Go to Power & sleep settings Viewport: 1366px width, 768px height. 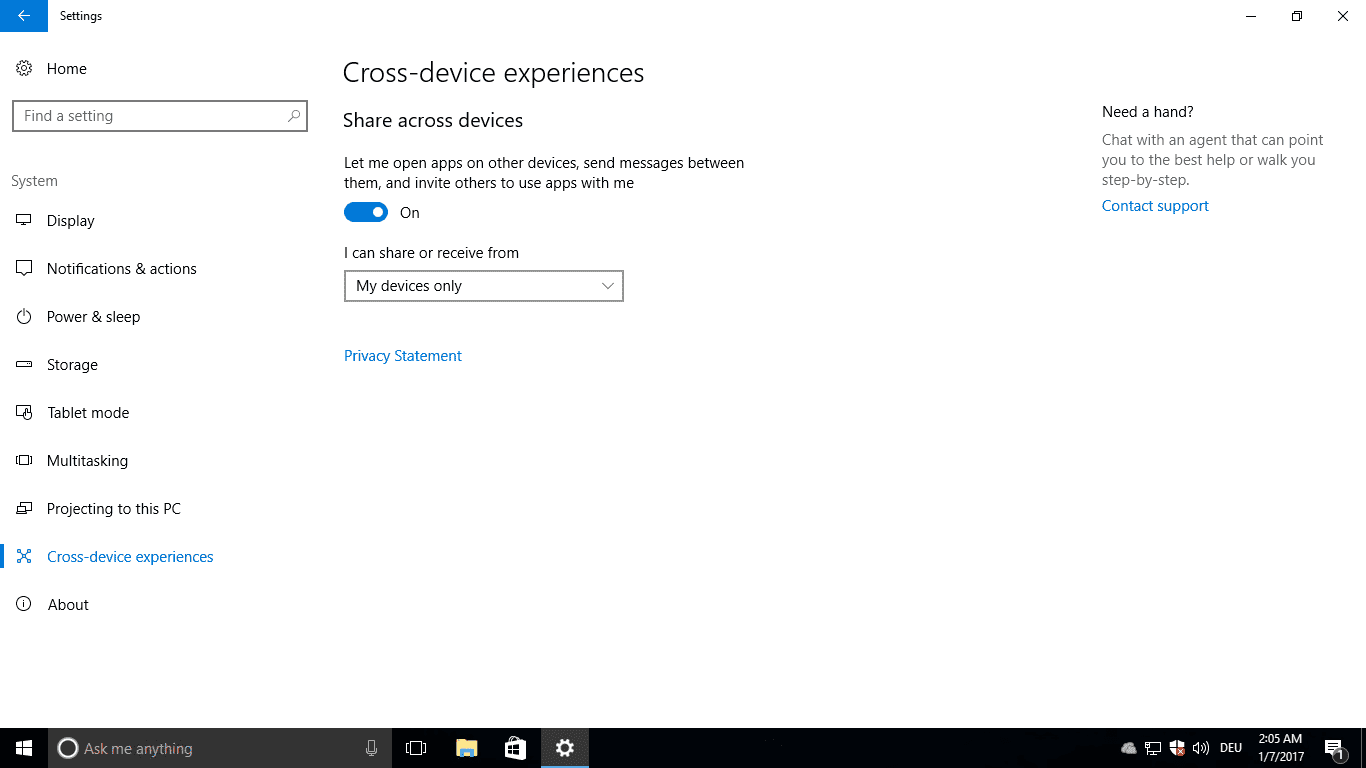[x=93, y=317]
